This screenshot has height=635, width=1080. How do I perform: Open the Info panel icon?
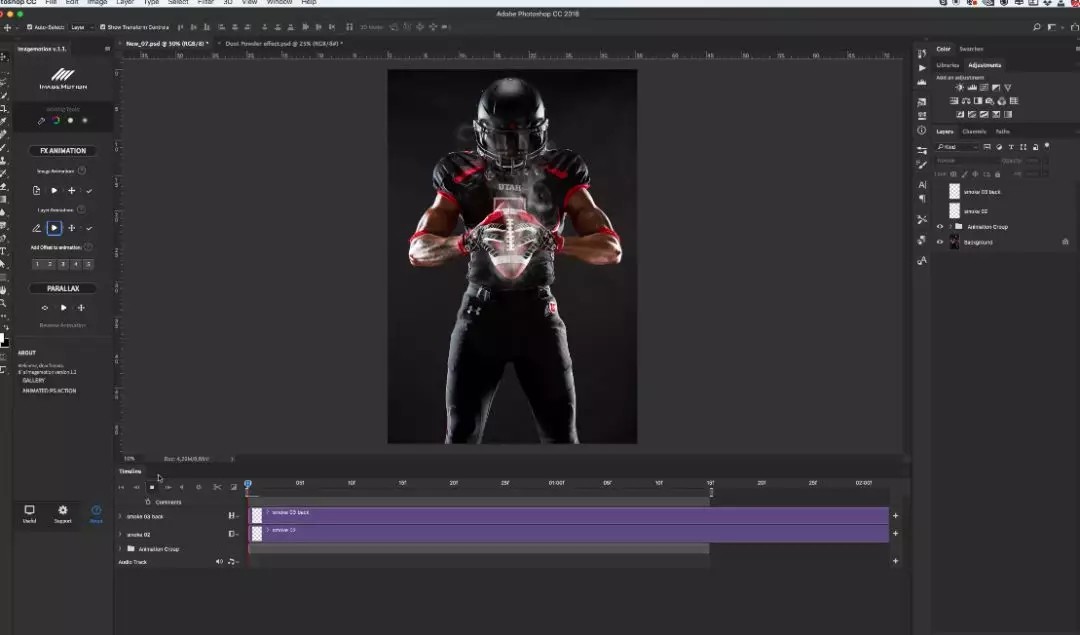click(922, 130)
